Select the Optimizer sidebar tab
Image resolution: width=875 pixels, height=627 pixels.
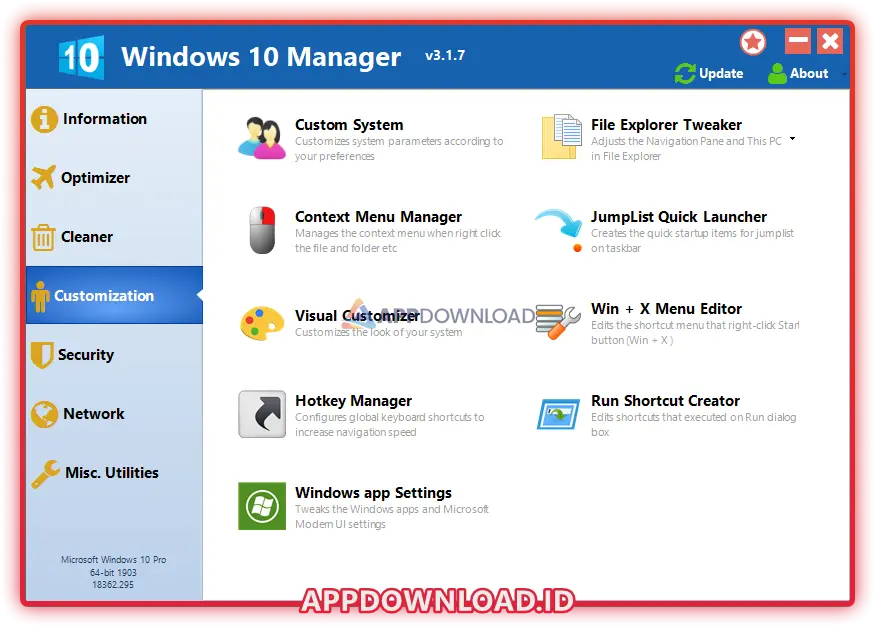click(95, 178)
